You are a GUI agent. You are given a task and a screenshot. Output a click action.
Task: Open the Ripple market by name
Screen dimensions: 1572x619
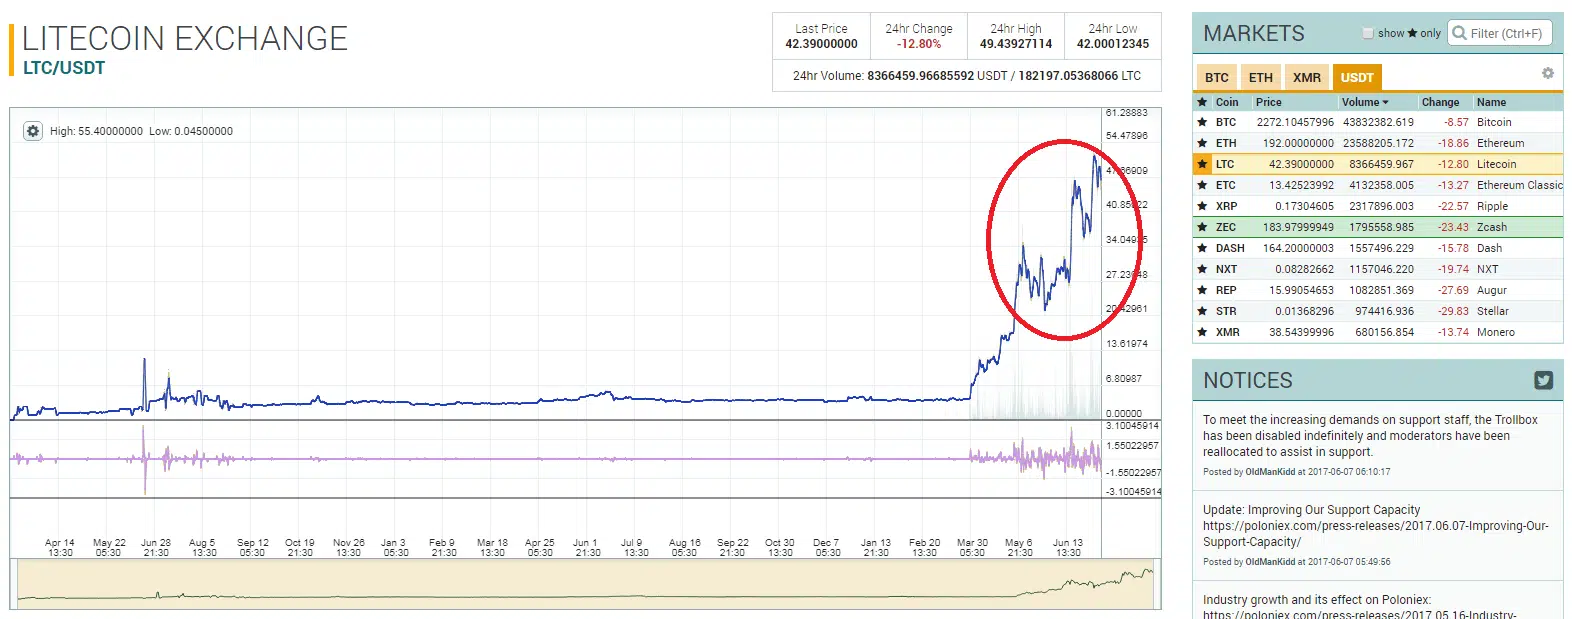click(x=1492, y=206)
